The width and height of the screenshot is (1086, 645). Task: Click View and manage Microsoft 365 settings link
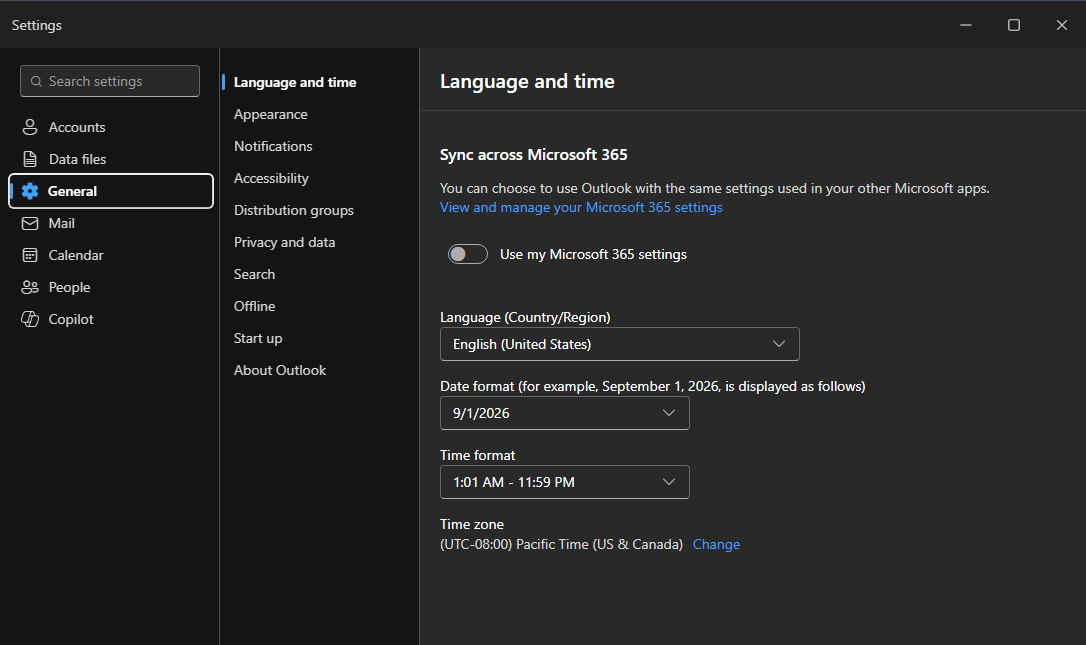pos(581,207)
